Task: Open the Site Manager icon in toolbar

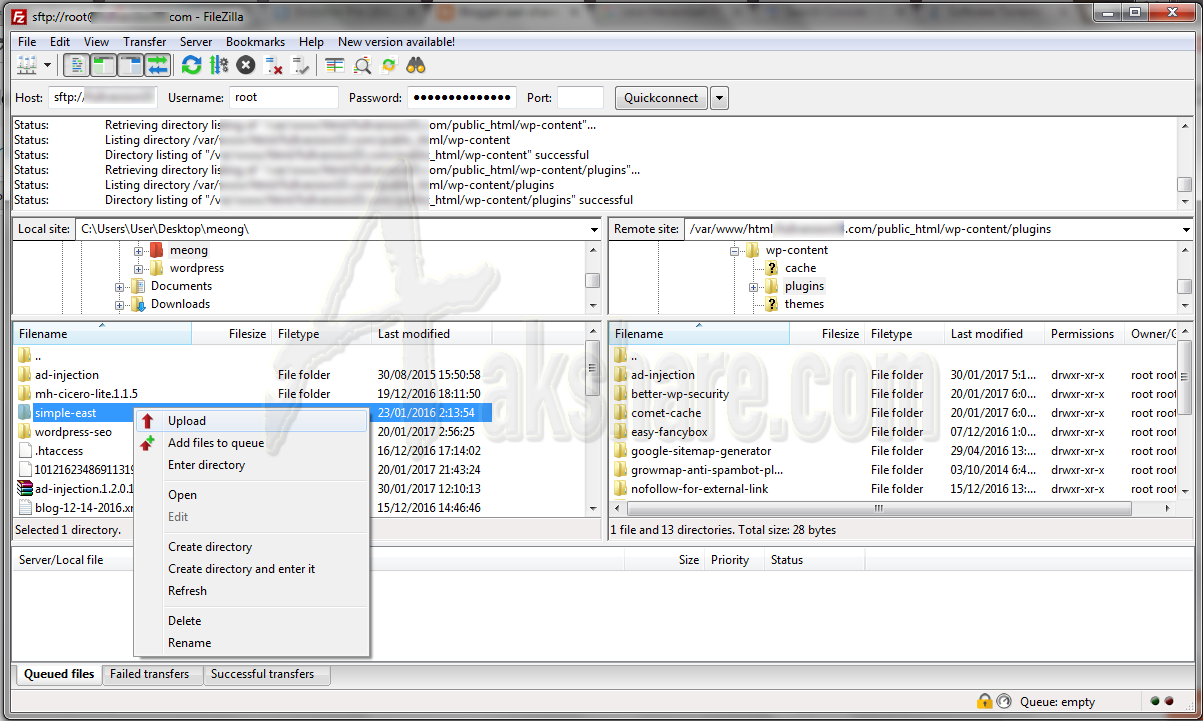Action: click(27, 66)
